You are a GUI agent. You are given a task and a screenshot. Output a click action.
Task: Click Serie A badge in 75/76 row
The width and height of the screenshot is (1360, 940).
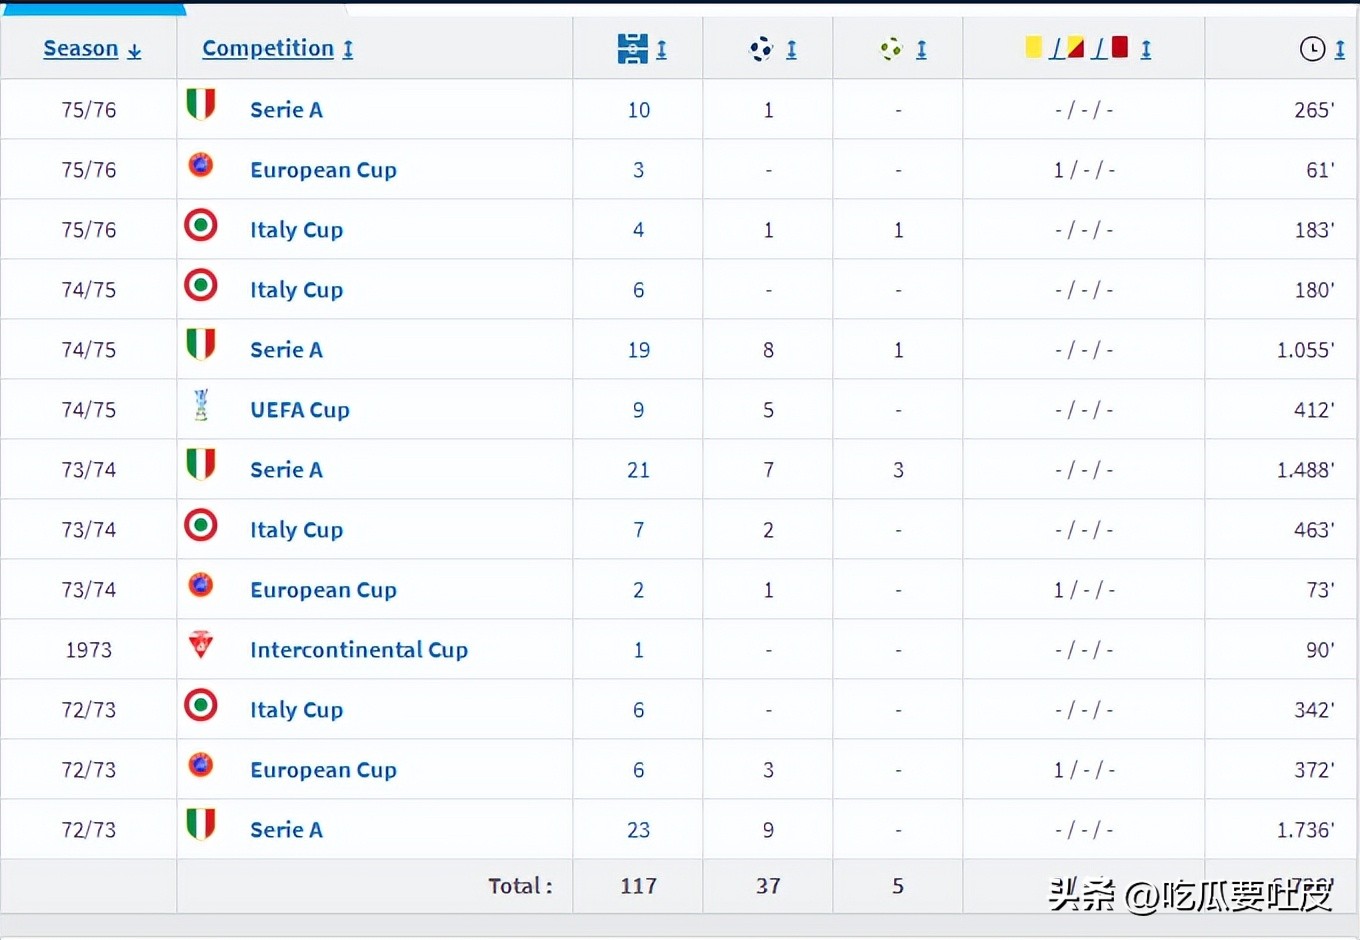point(201,105)
